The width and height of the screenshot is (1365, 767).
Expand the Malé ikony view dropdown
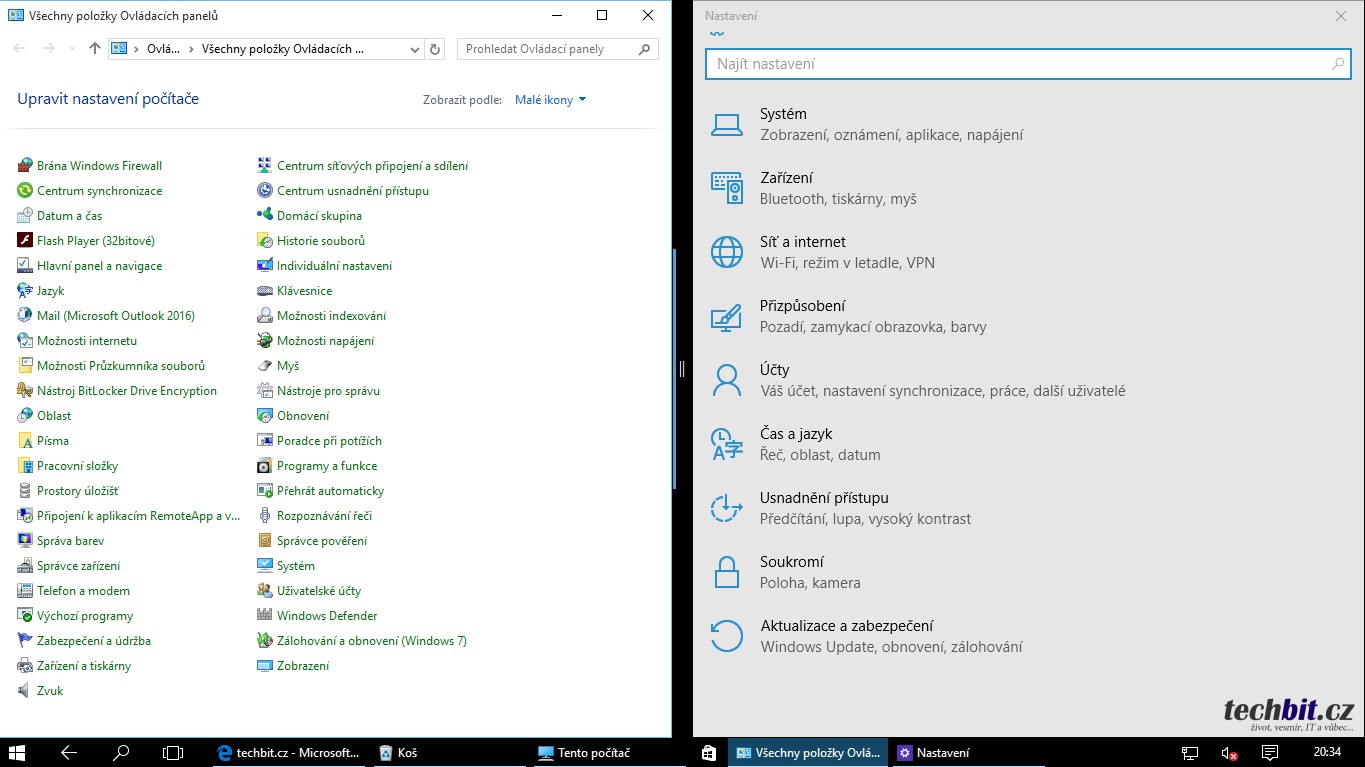(x=550, y=100)
